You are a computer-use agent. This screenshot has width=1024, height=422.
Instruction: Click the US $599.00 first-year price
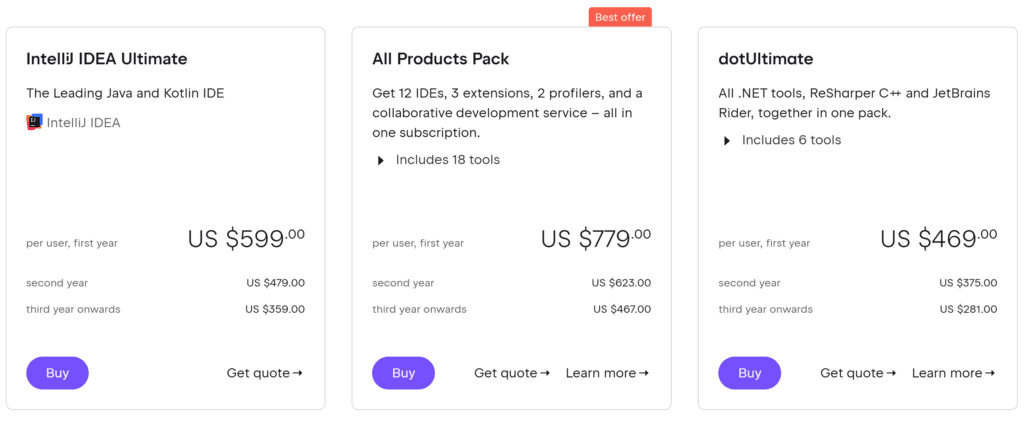click(246, 239)
